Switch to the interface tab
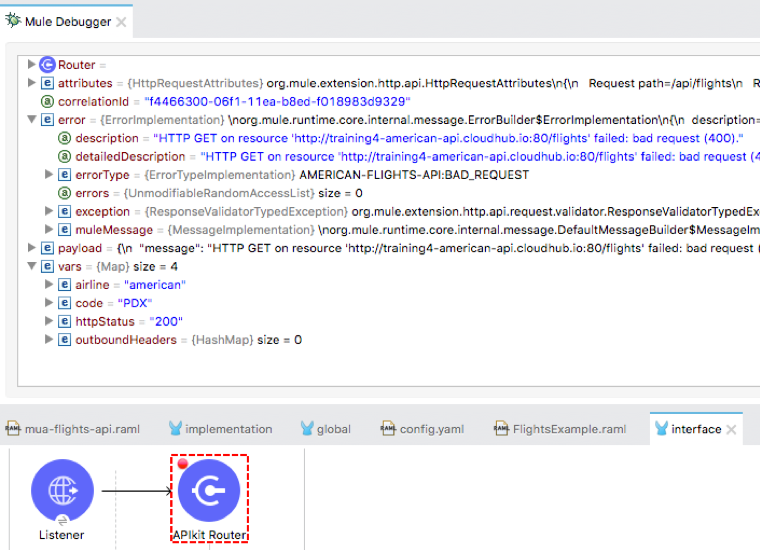This screenshot has width=760, height=550. point(696,429)
